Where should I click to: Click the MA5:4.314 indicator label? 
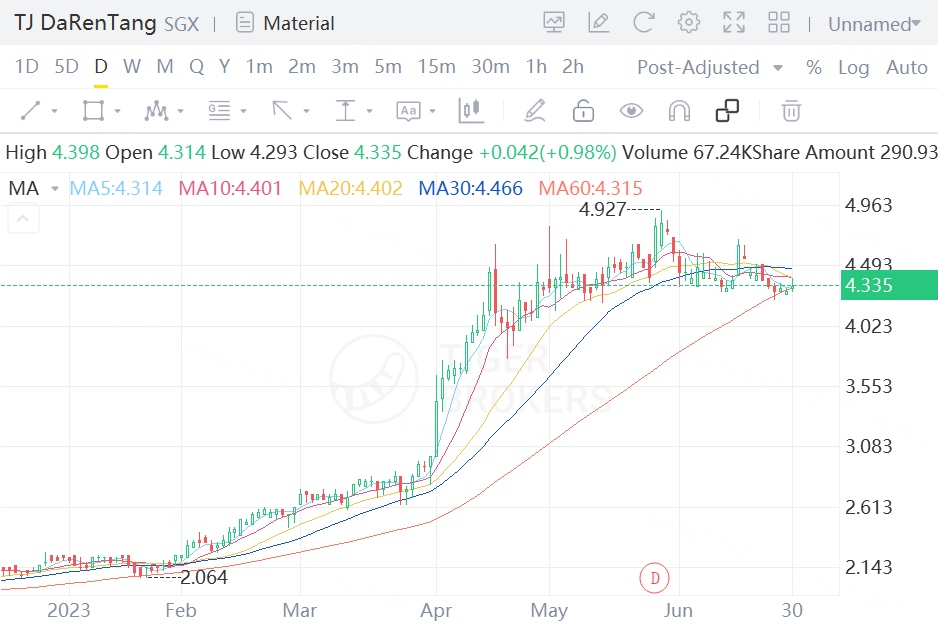coord(116,188)
